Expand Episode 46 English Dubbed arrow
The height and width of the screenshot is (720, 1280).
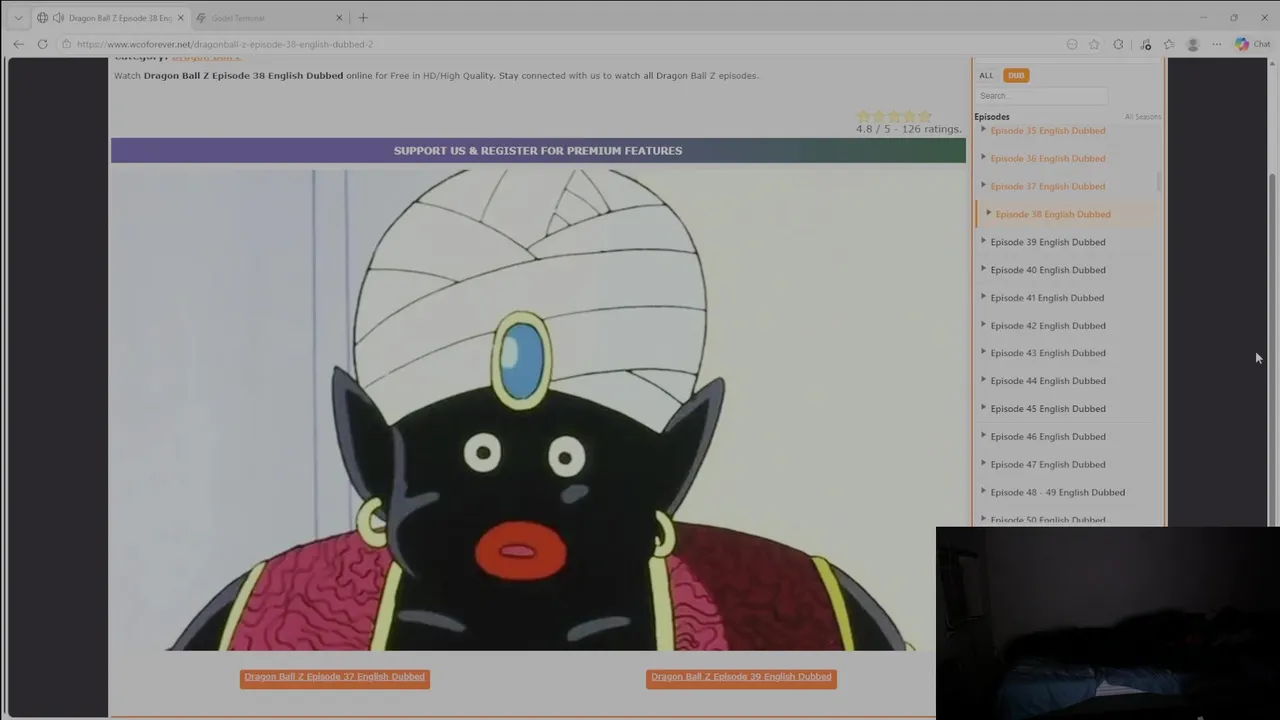pos(983,436)
